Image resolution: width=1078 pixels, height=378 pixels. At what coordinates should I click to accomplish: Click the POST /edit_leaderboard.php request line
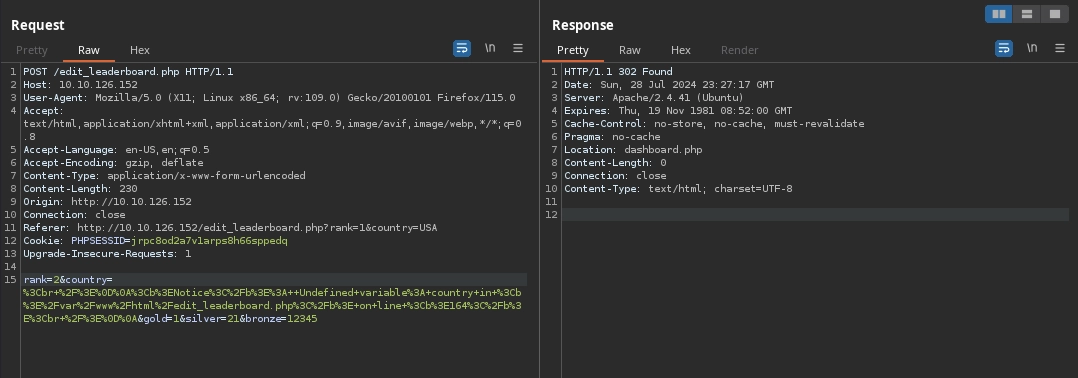[x=129, y=71]
